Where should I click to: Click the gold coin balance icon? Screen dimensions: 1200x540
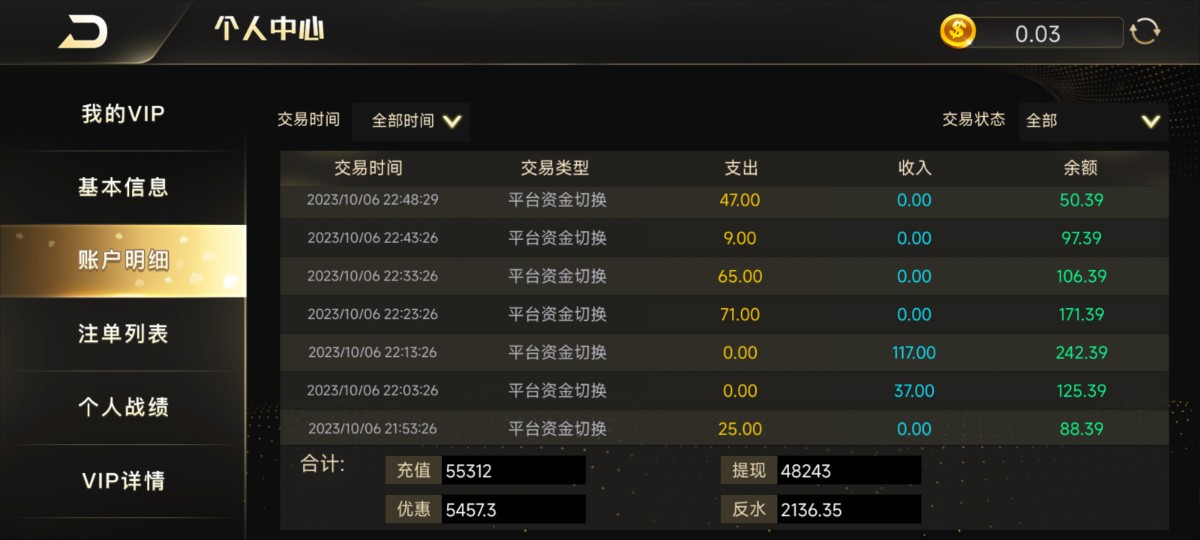pyautogui.click(x=957, y=32)
